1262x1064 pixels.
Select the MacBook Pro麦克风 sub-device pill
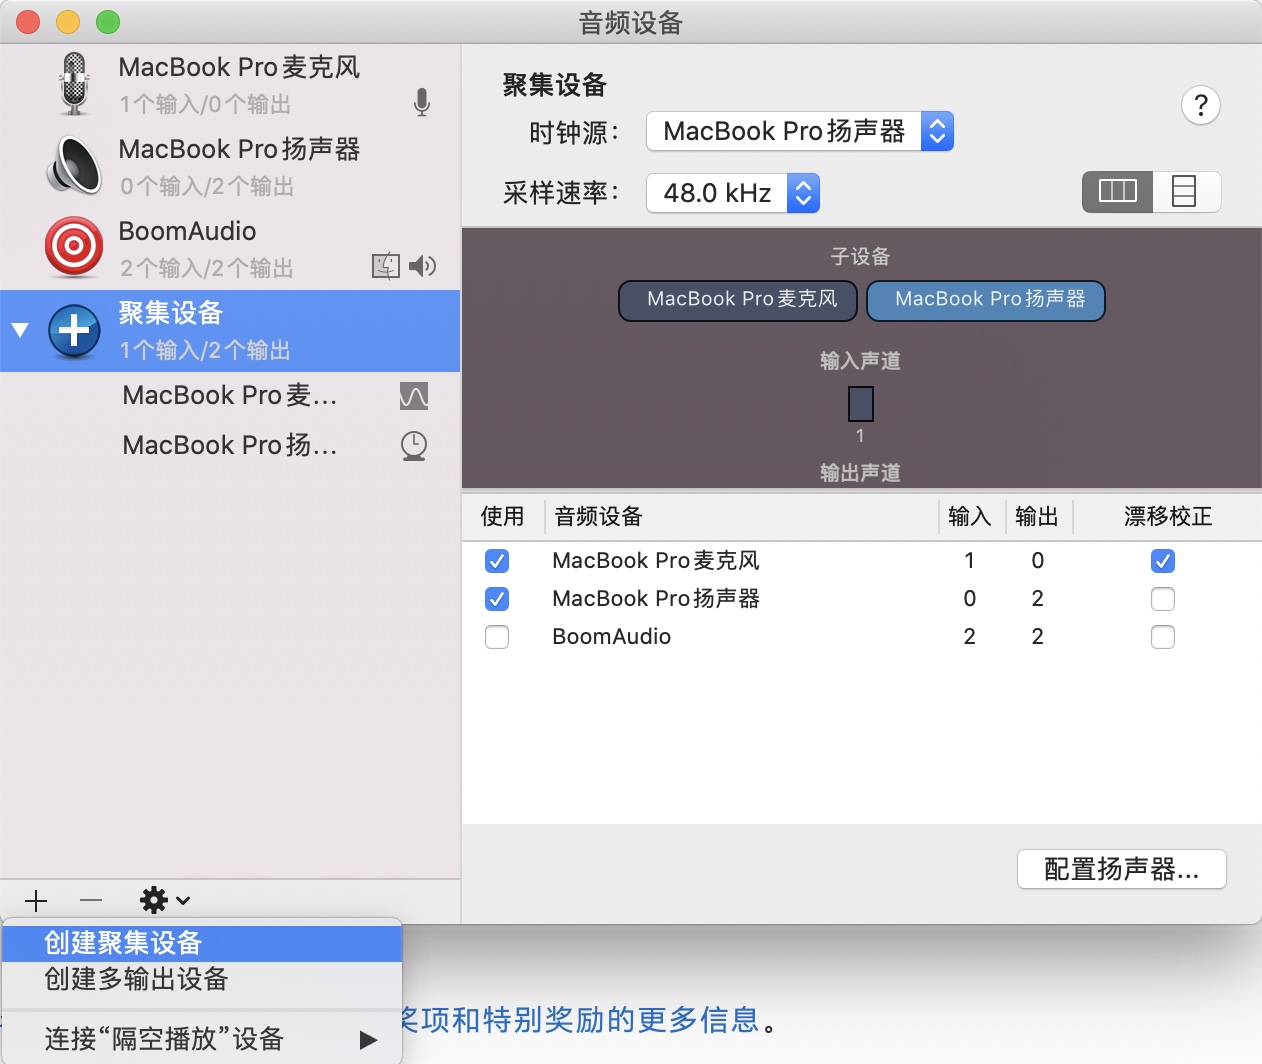tap(738, 300)
